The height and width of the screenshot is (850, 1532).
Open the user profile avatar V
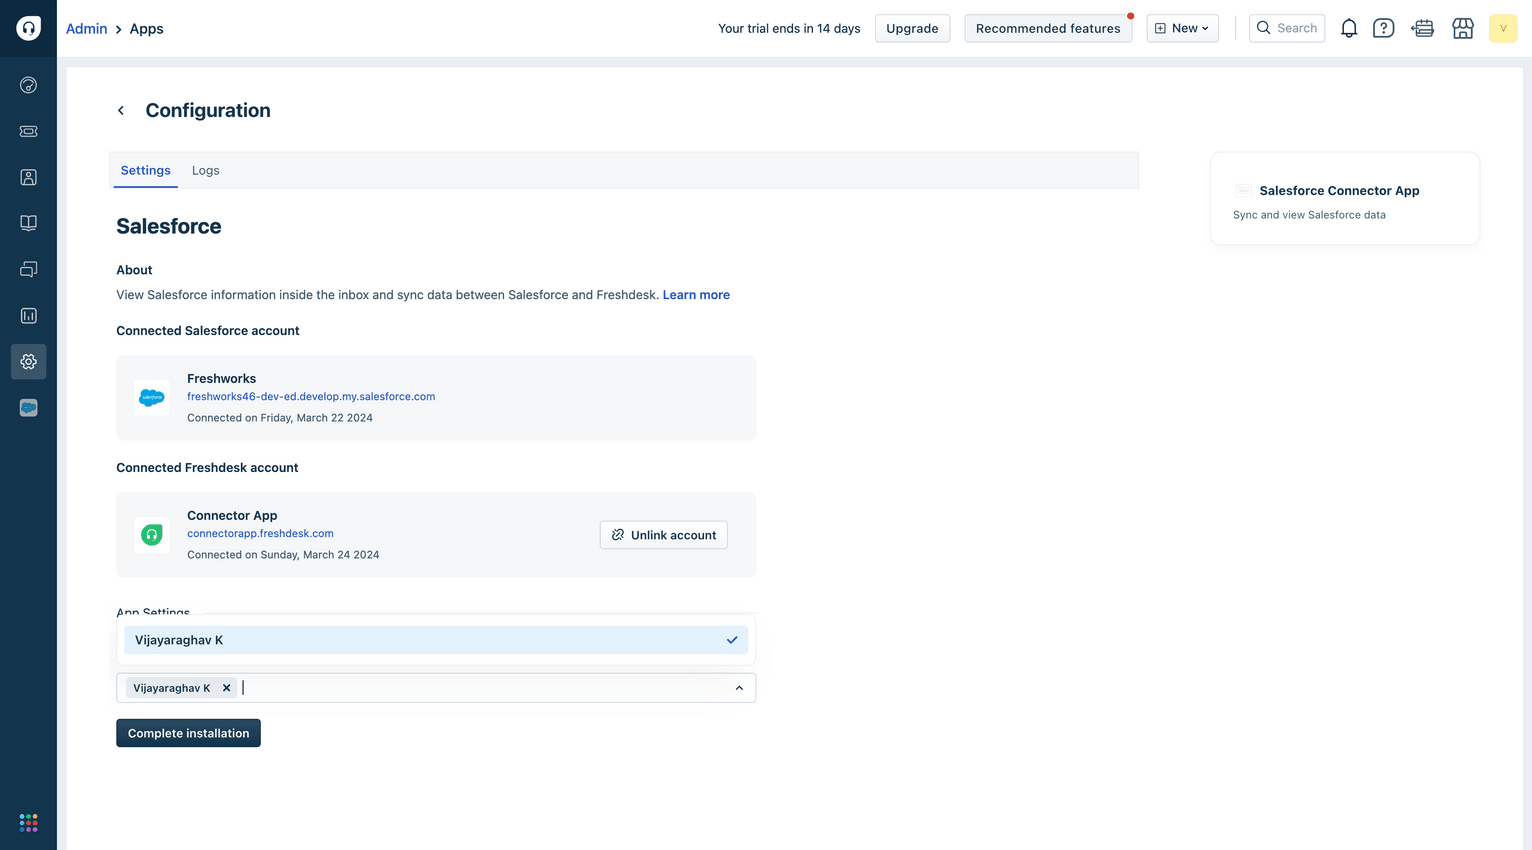(x=1503, y=28)
